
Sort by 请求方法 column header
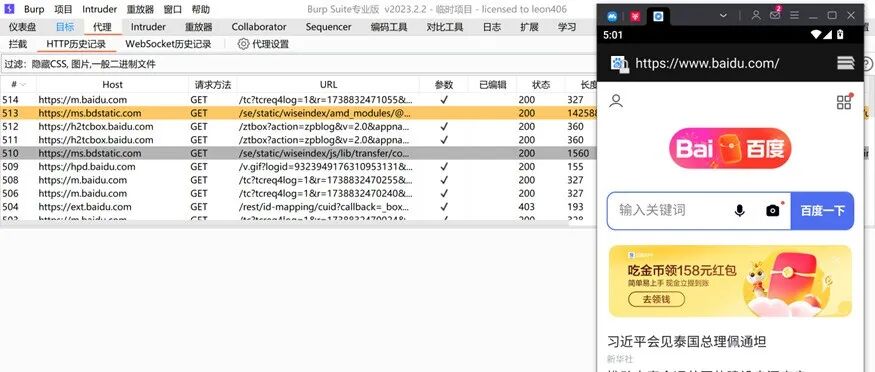point(213,85)
